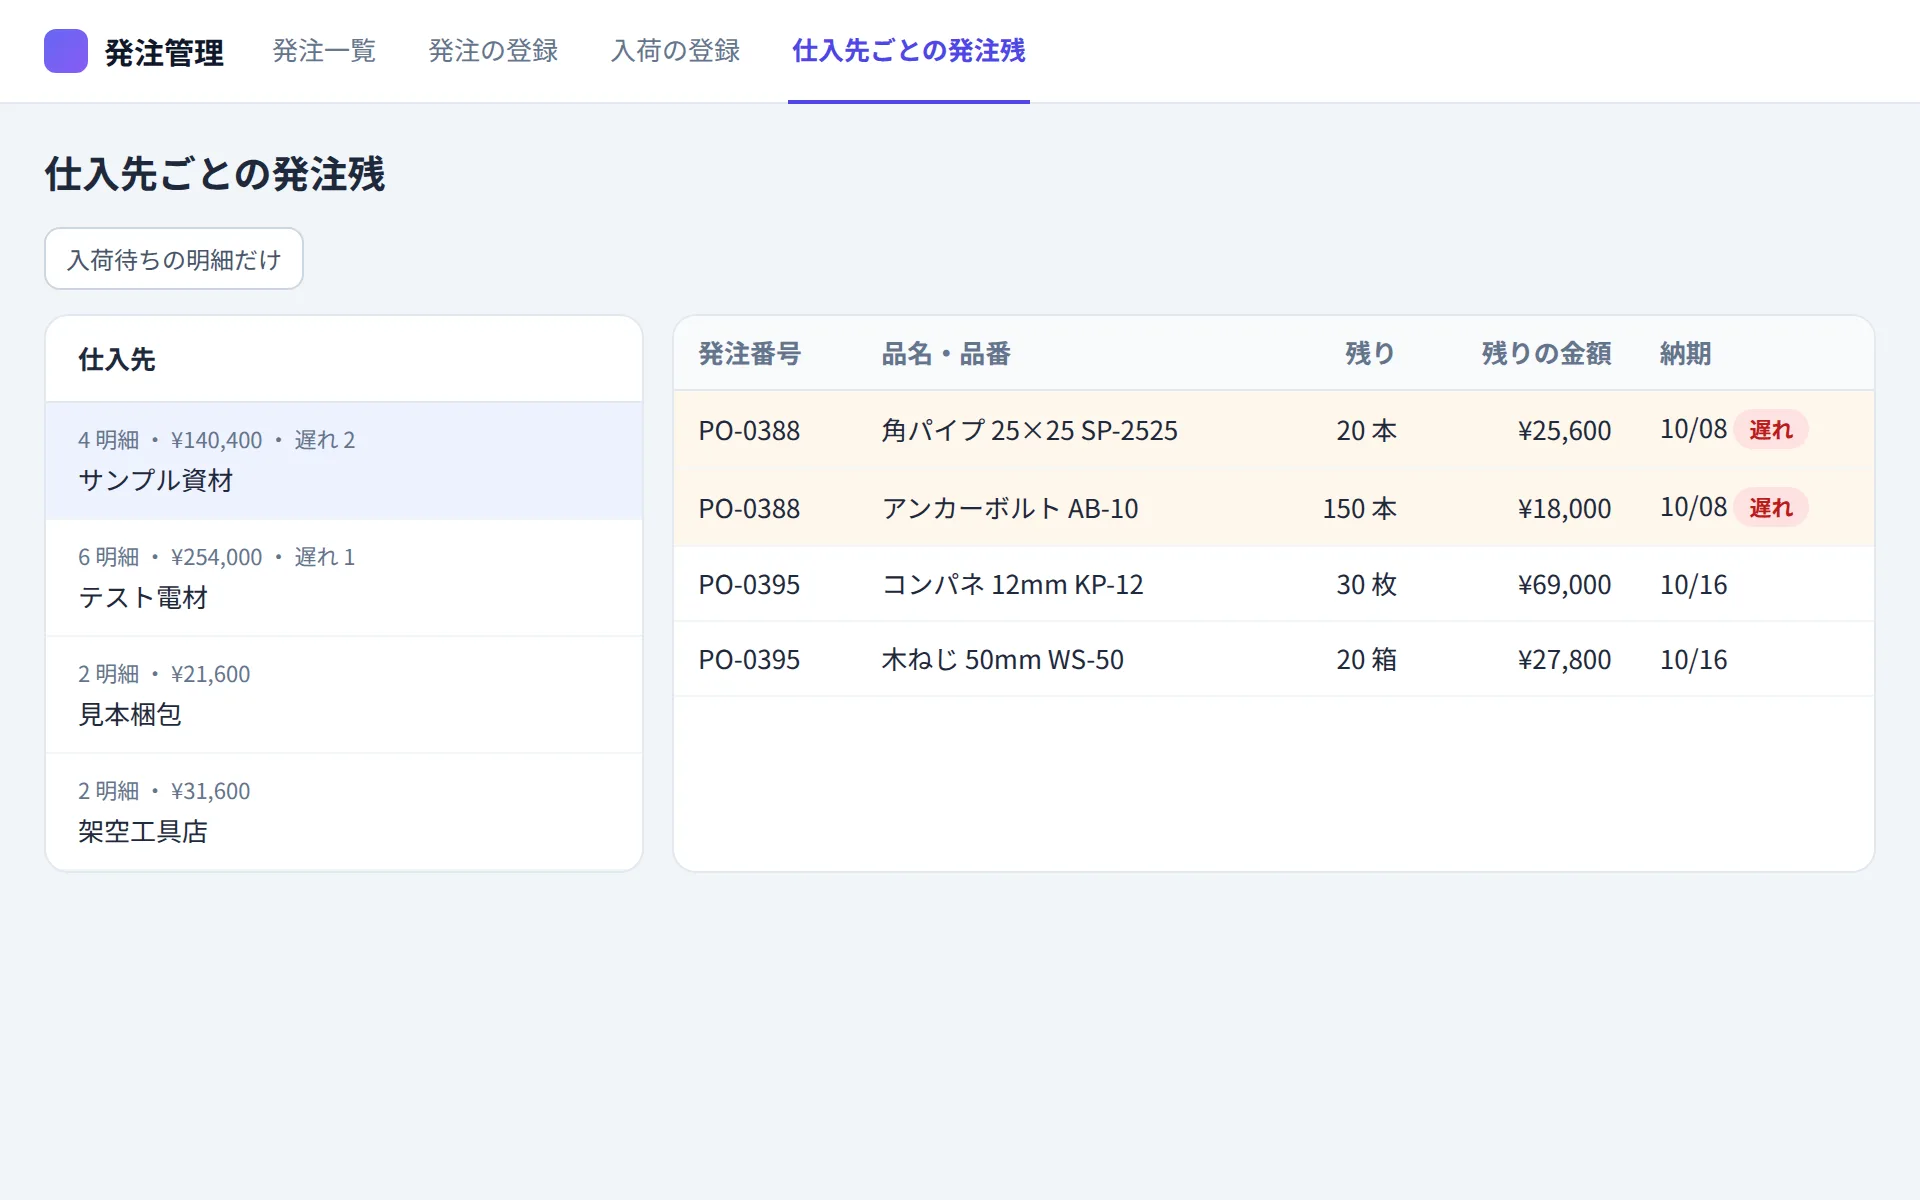Select supplier サンプル資材

click(344, 461)
